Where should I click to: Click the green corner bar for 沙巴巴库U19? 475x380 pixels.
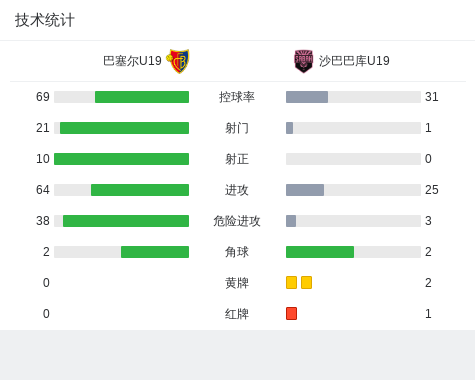point(320,252)
